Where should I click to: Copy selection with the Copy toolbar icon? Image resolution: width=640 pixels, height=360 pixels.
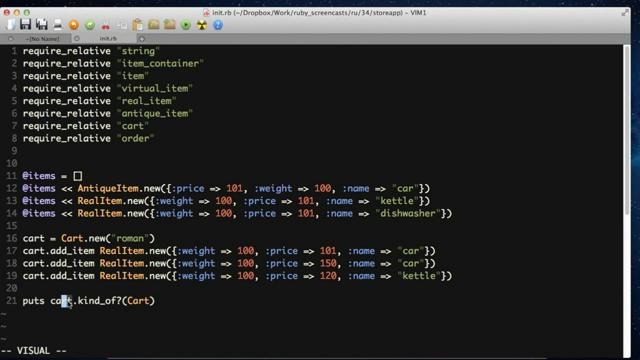tap(122, 25)
